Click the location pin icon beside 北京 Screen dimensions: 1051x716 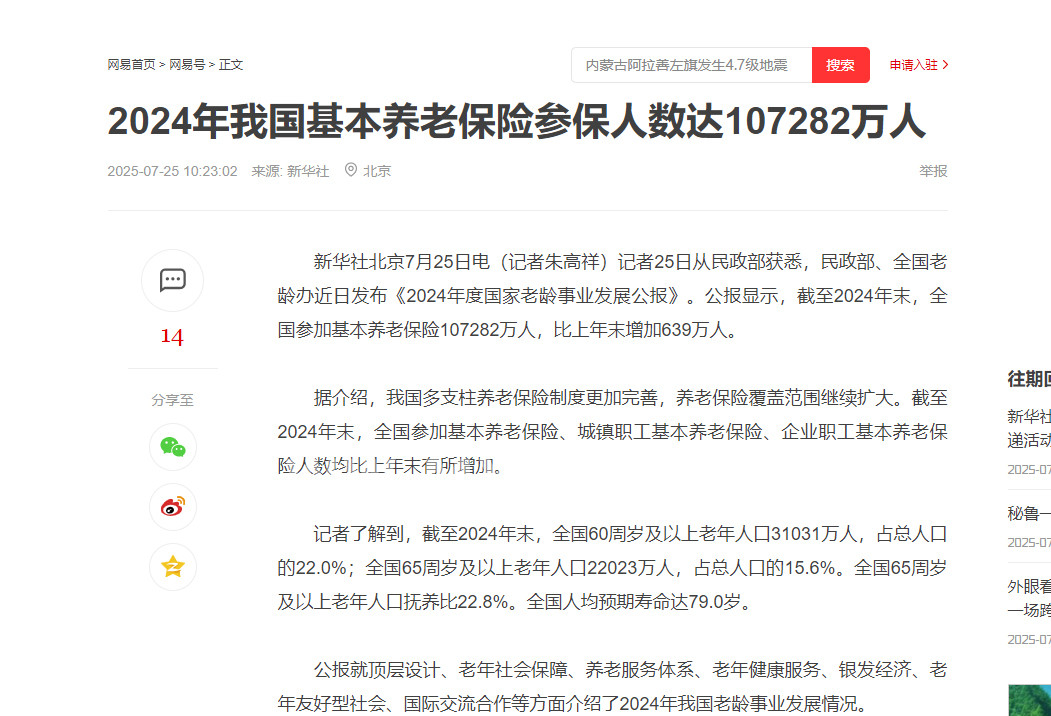pos(350,170)
